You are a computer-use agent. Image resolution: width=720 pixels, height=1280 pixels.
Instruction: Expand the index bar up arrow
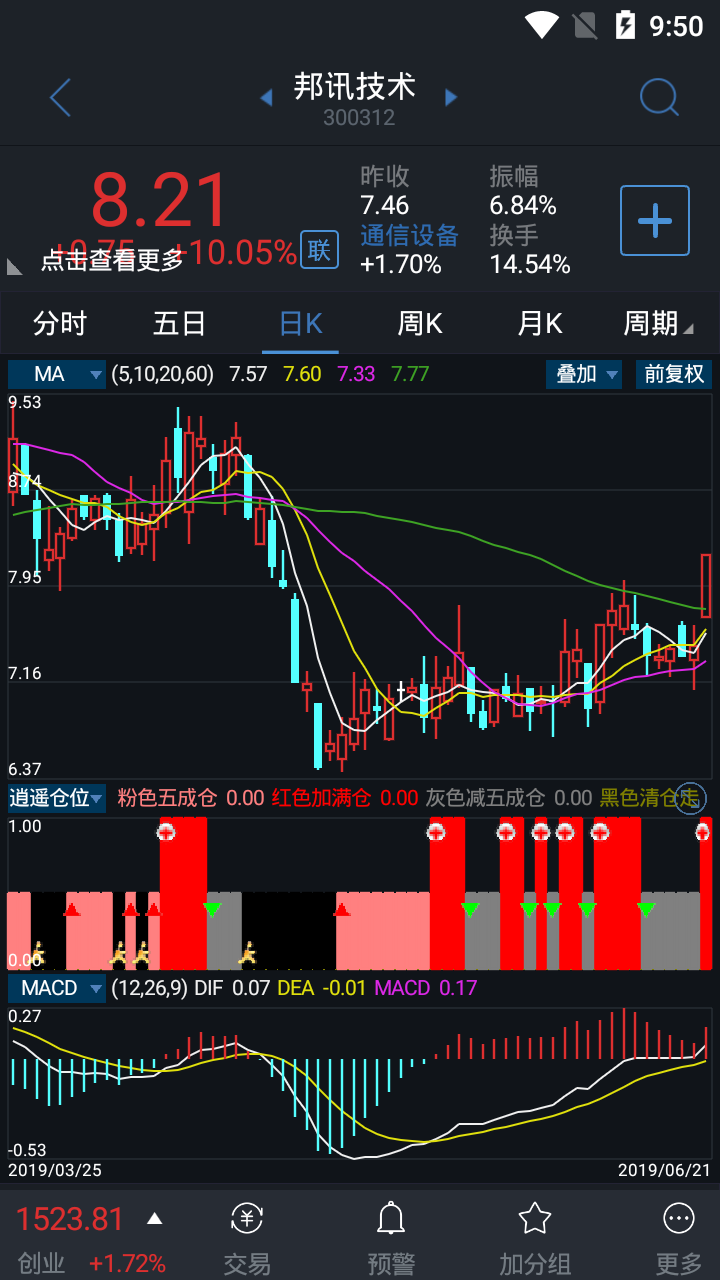[154, 1218]
